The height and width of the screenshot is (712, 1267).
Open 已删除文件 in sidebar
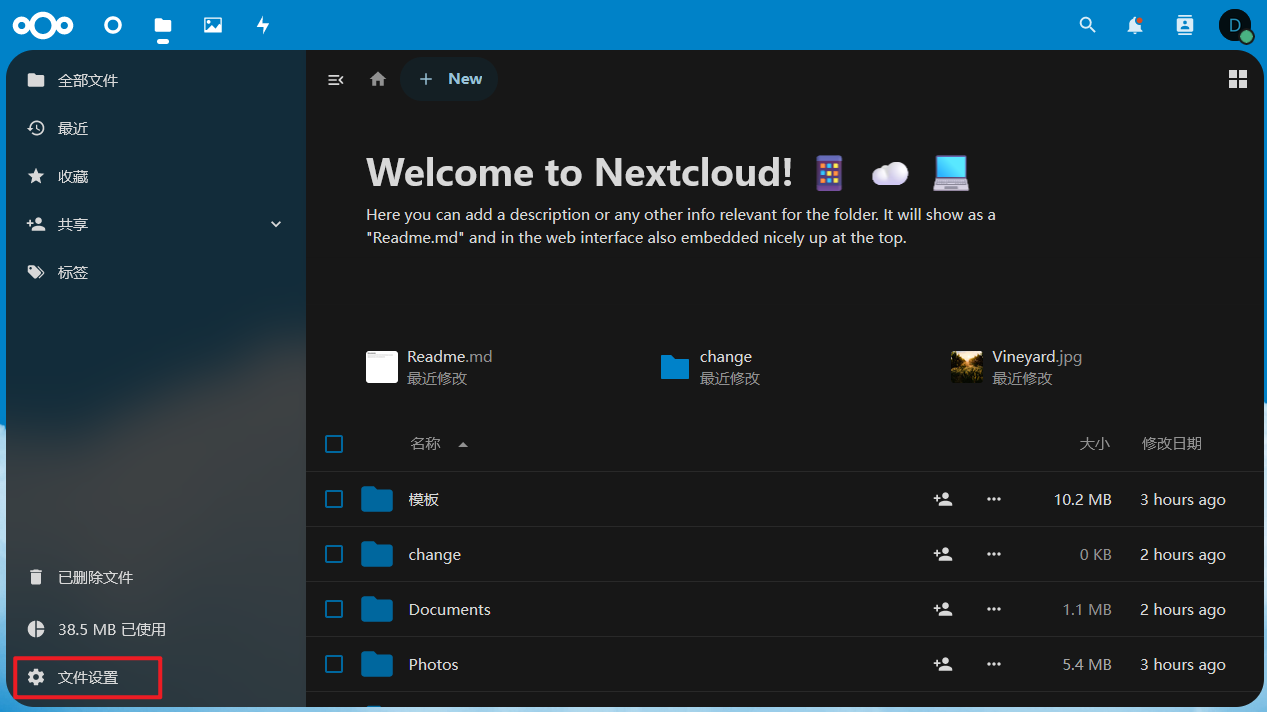pyautogui.click(x=156, y=577)
